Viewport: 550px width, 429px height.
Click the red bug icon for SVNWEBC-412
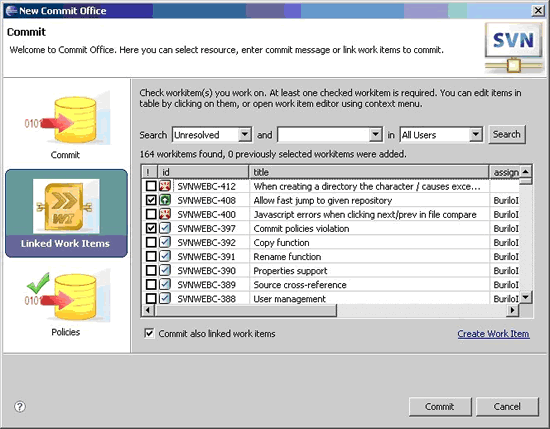coord(165,186)
